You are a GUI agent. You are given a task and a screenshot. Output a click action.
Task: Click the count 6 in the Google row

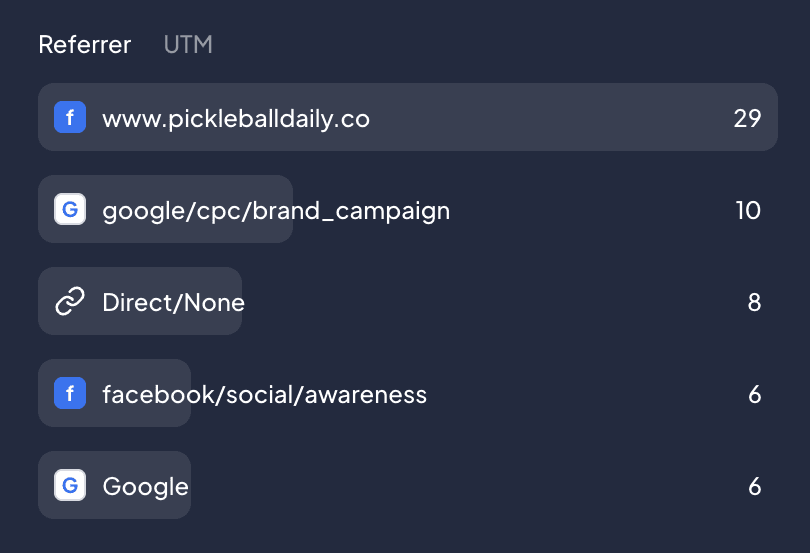[x=755, y=487]
